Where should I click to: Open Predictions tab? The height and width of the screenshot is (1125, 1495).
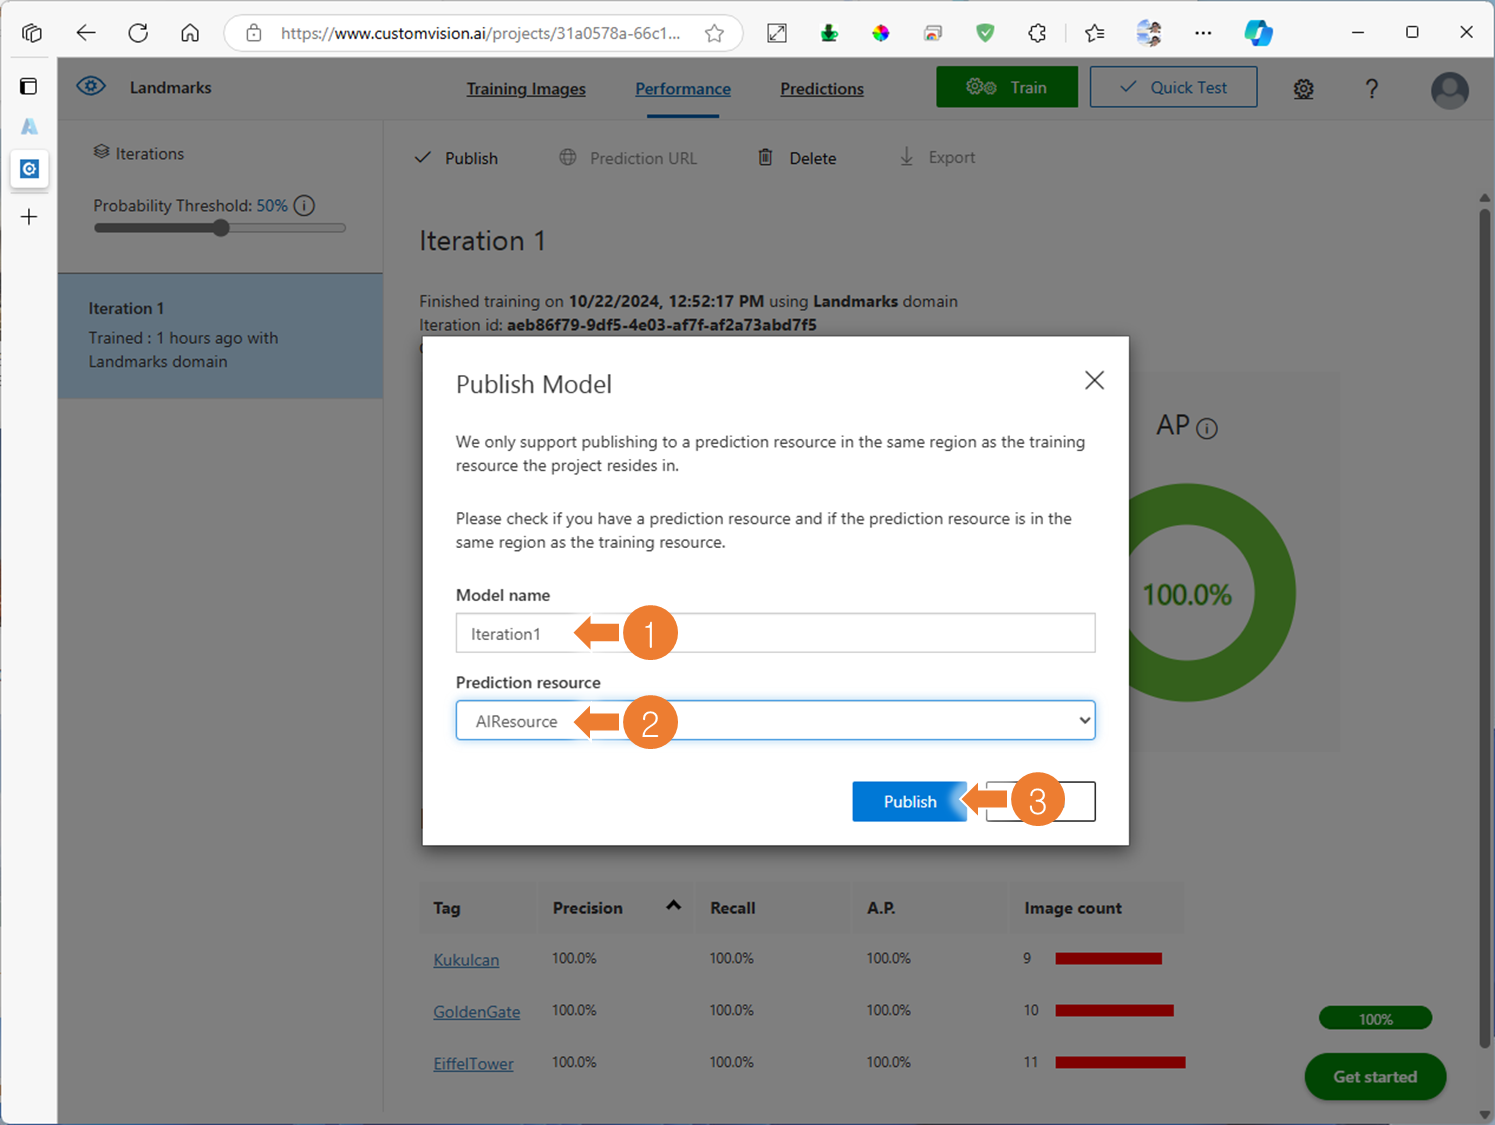click(822, 89)
